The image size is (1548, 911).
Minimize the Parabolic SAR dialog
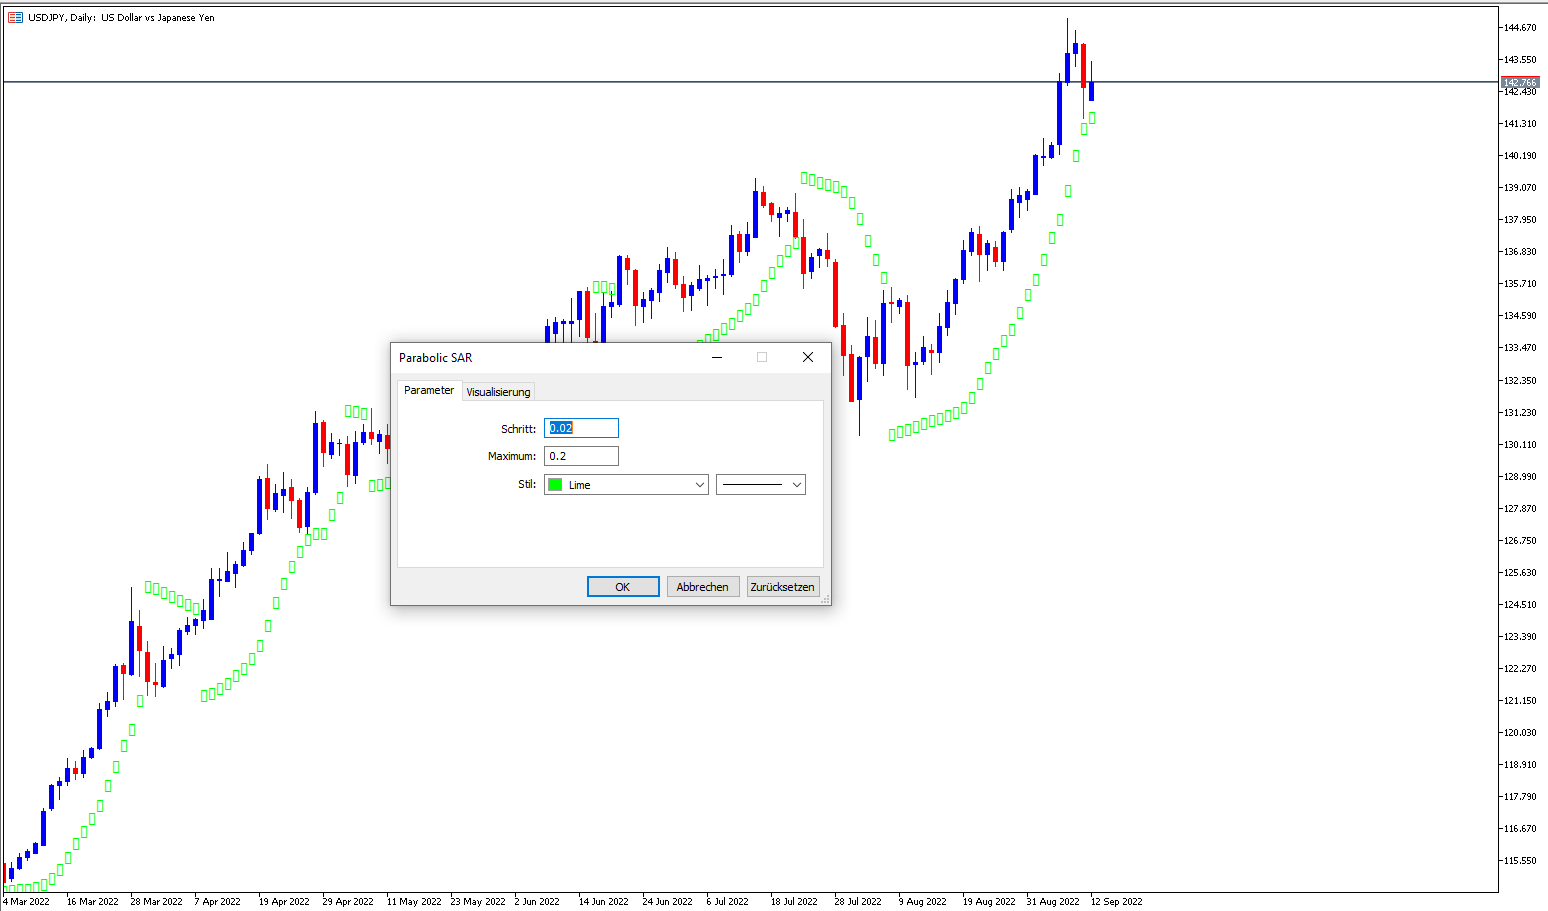[x=717, y=357]
